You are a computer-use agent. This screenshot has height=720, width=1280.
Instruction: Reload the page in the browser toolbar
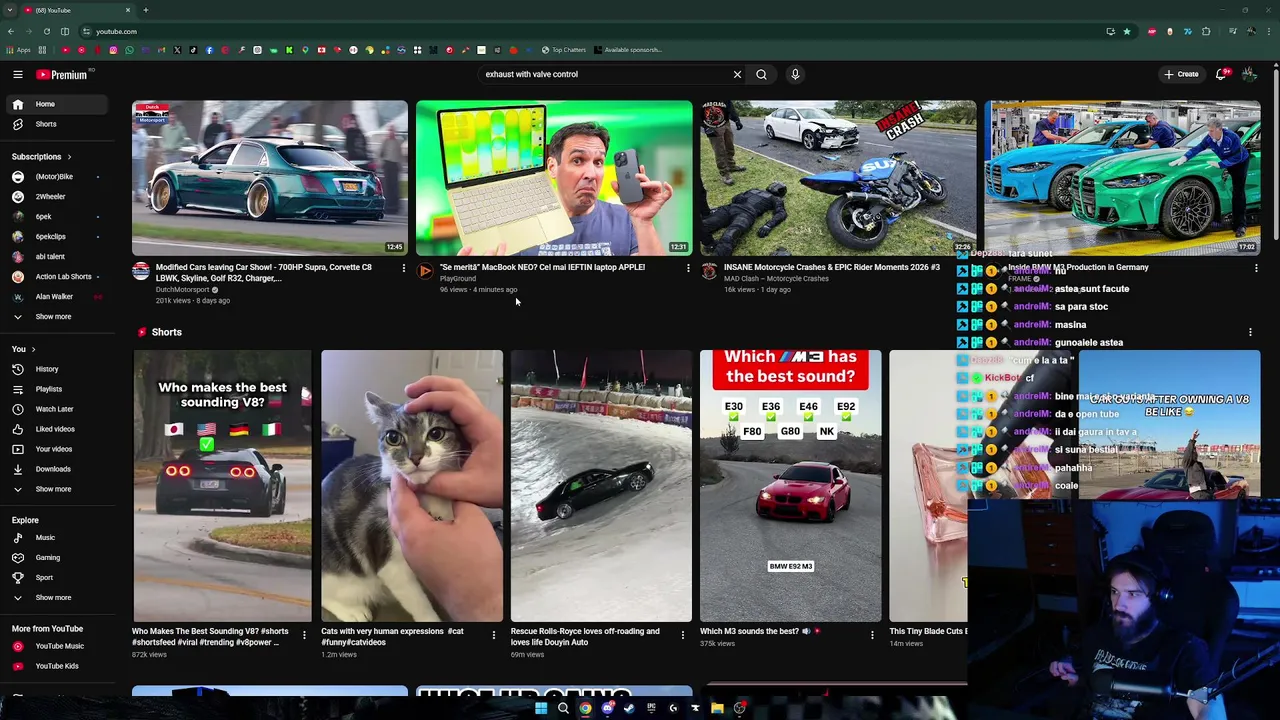pyautogui.click(x=47, y=32)
